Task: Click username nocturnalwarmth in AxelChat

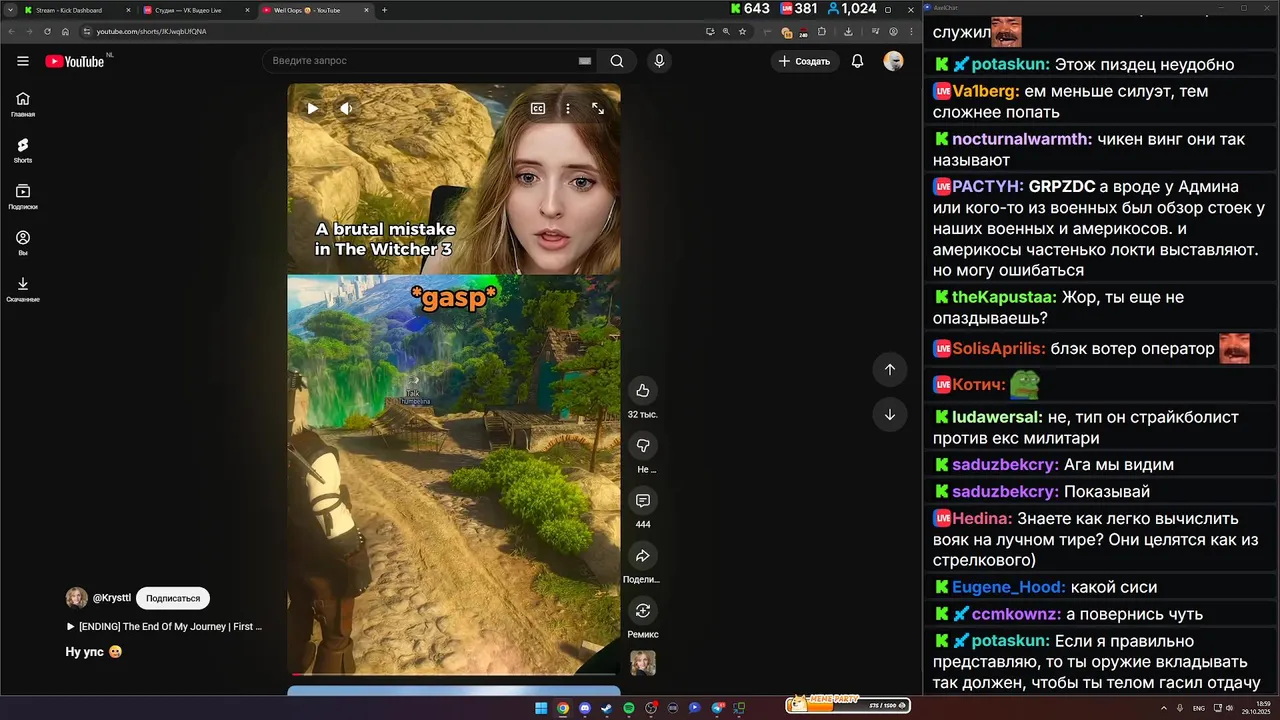Action: 1022,139
